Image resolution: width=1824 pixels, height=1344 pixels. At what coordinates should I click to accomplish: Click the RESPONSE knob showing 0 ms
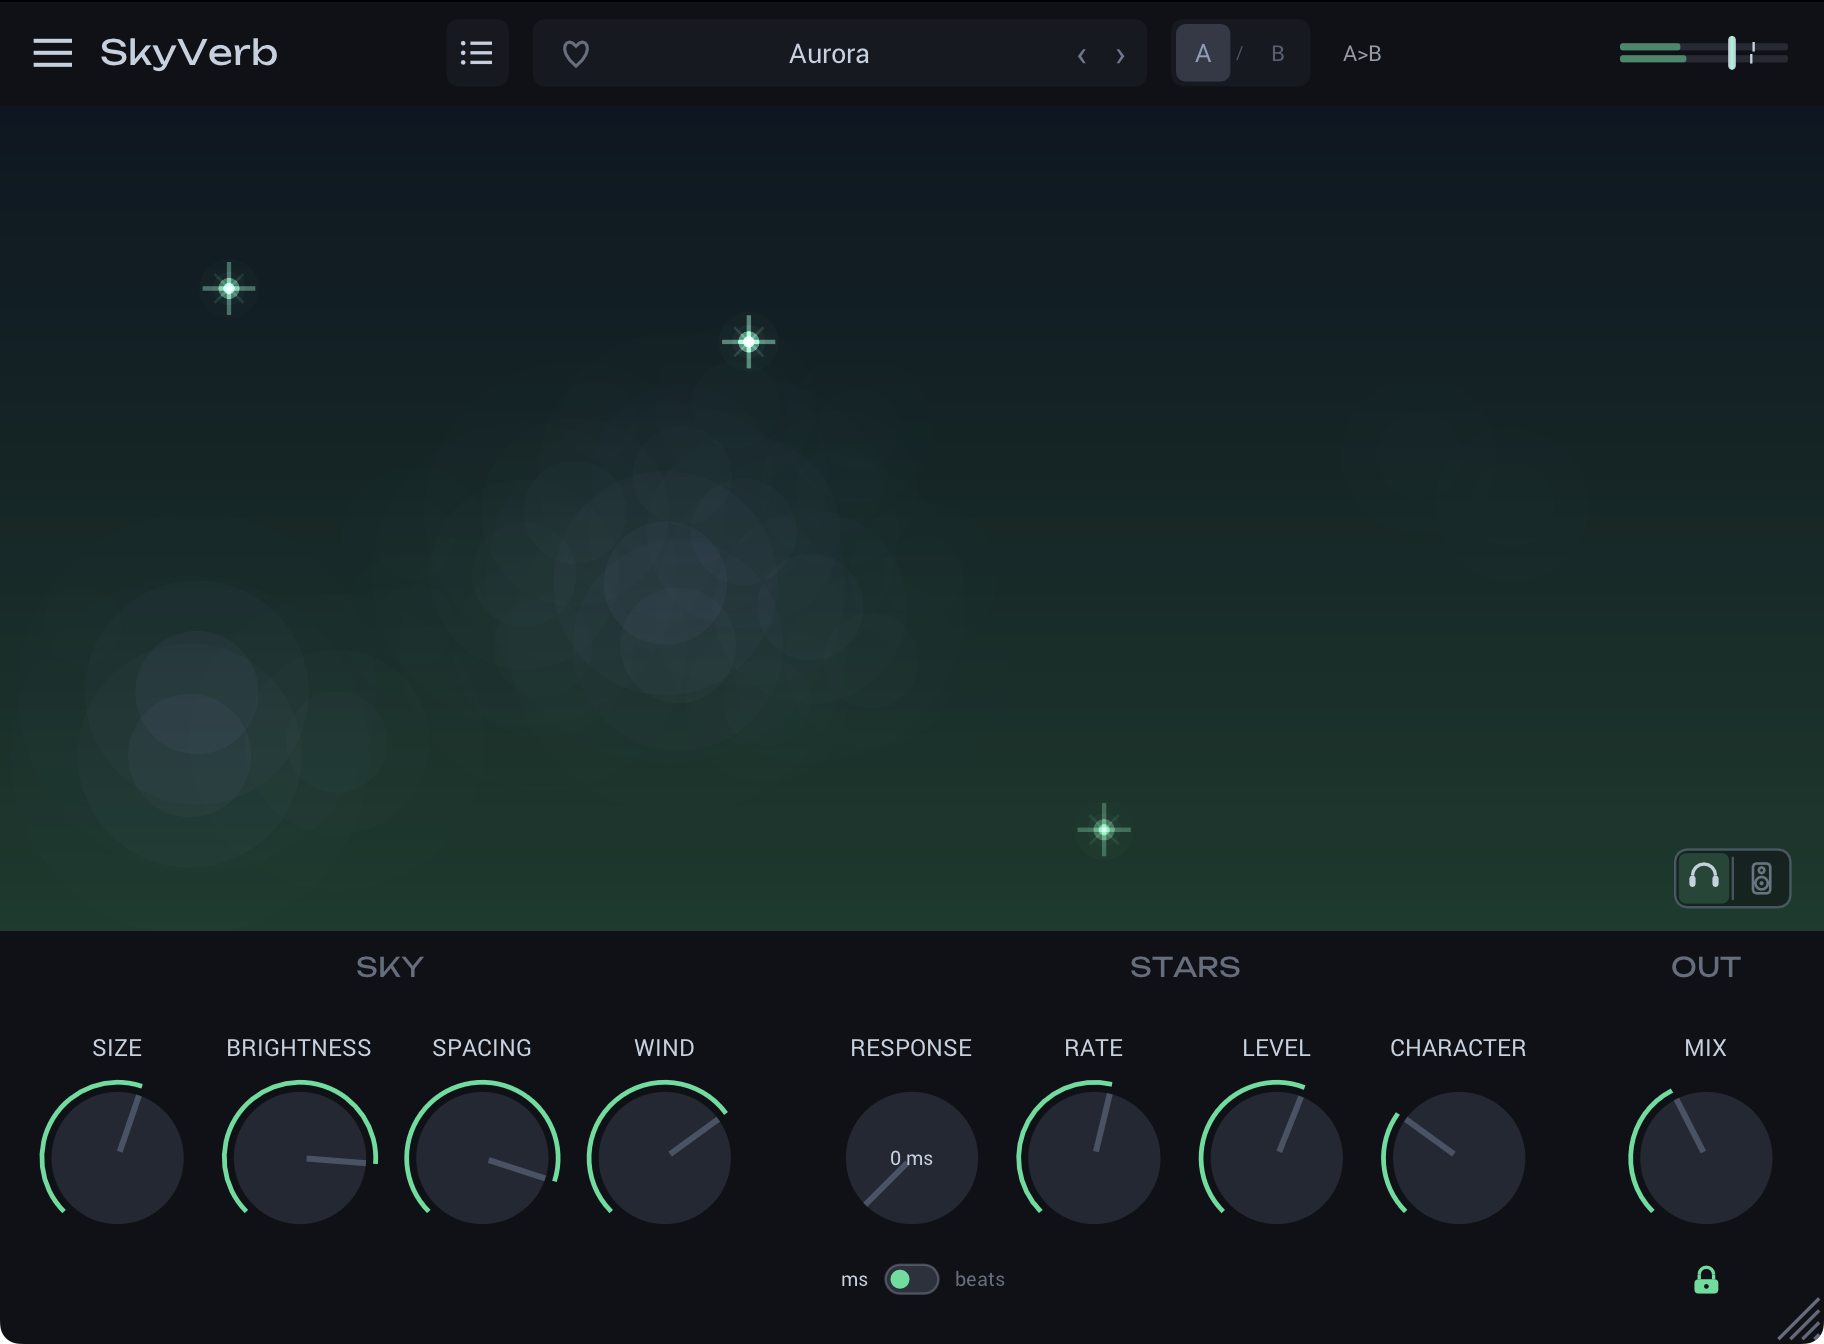tap(911, 1158)
